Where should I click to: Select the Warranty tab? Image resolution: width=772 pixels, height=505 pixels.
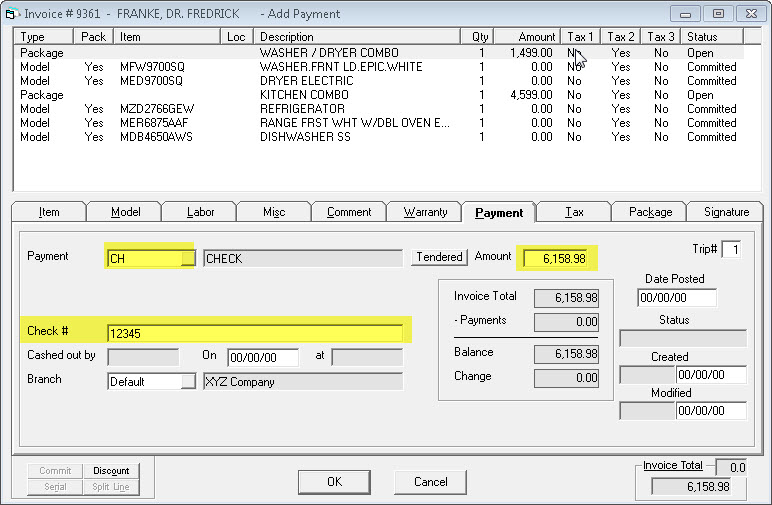coord(425,212)
